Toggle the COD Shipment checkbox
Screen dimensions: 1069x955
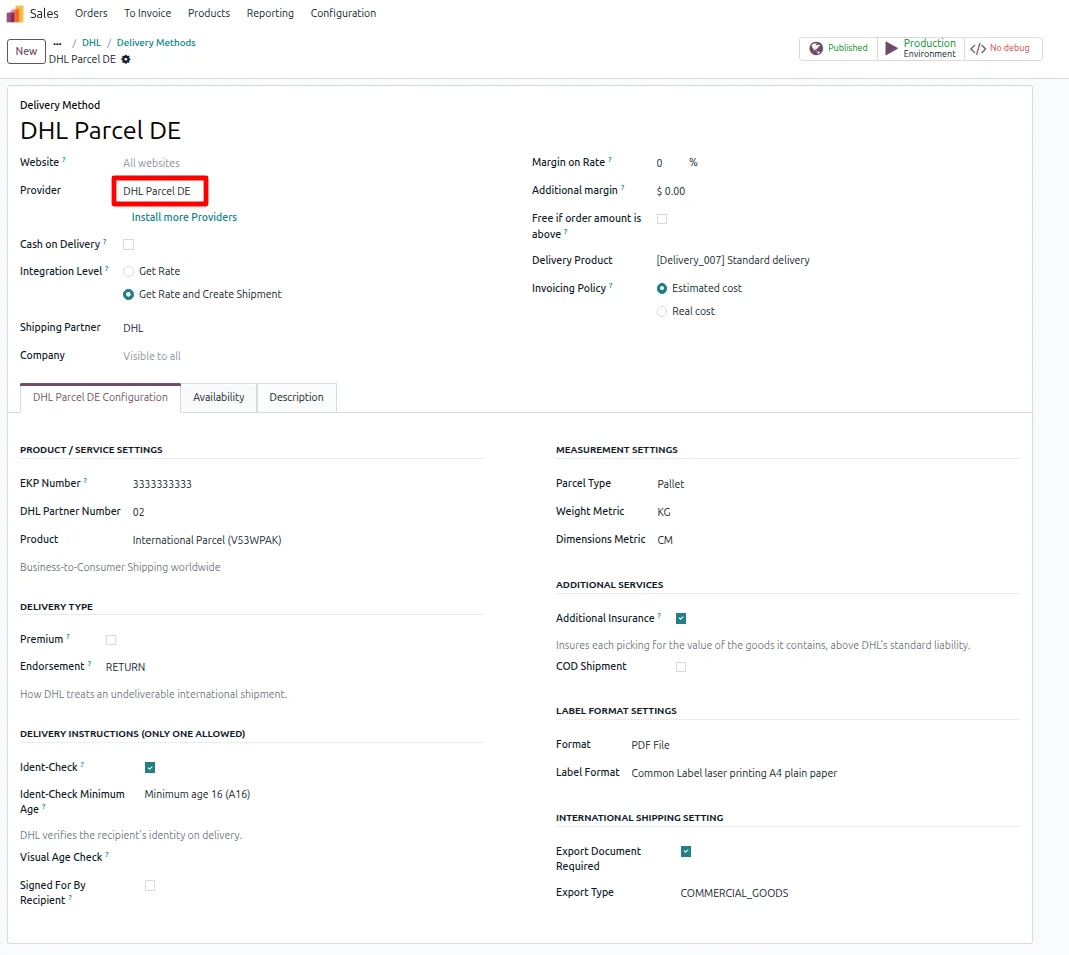[x=681, y=667]
